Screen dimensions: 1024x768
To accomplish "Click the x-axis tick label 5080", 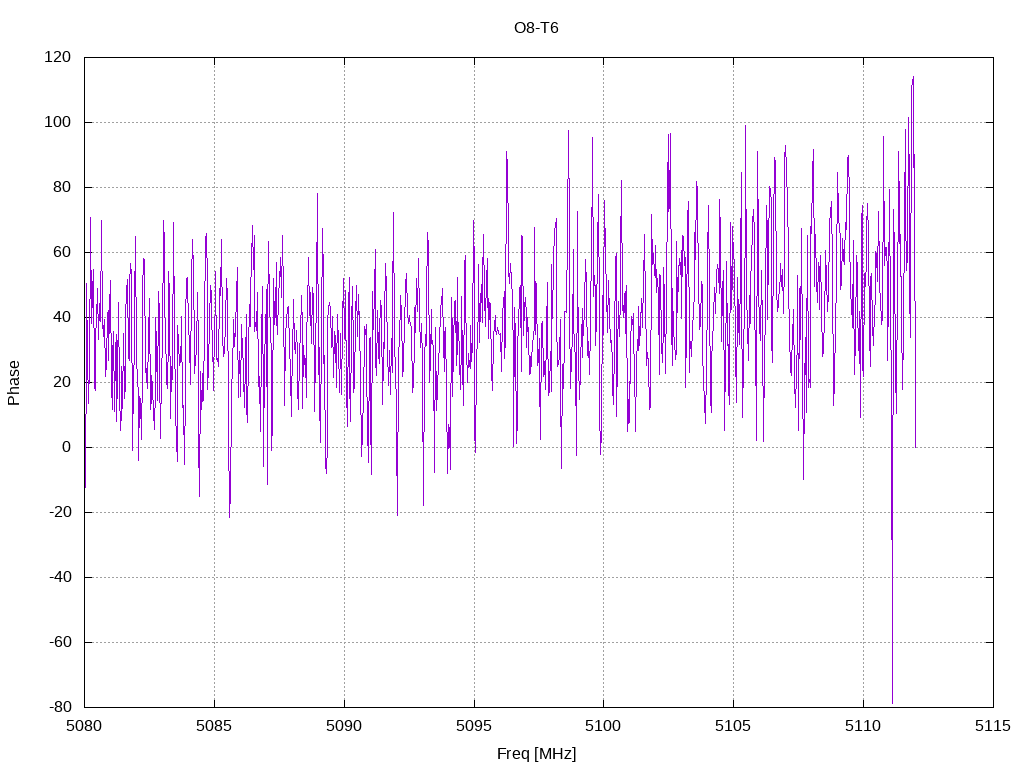I will tap(84, 726).
